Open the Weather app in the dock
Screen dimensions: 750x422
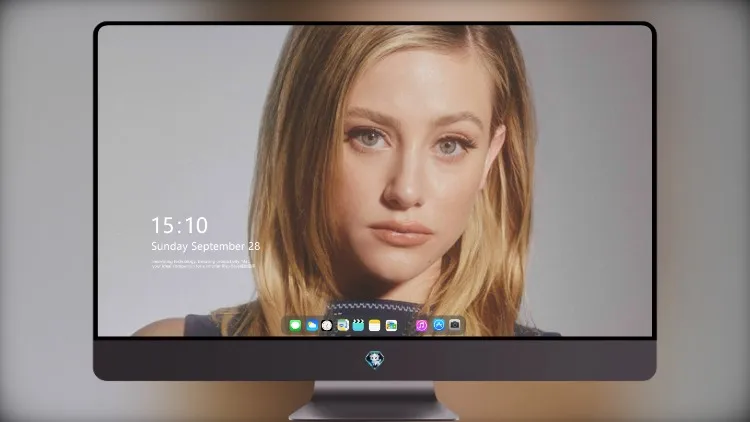[312, 325]
